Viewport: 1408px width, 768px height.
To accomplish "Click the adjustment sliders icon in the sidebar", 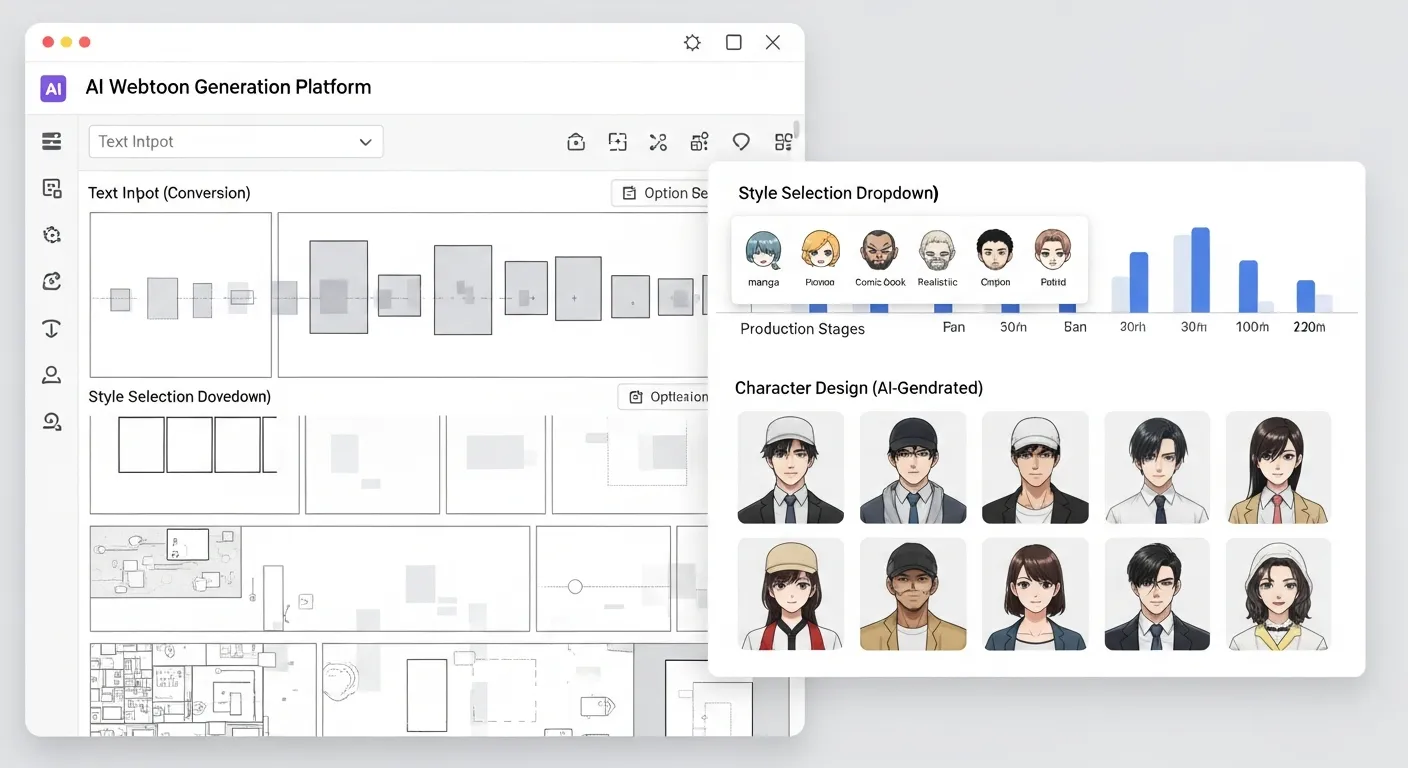I will coord(52,141).
